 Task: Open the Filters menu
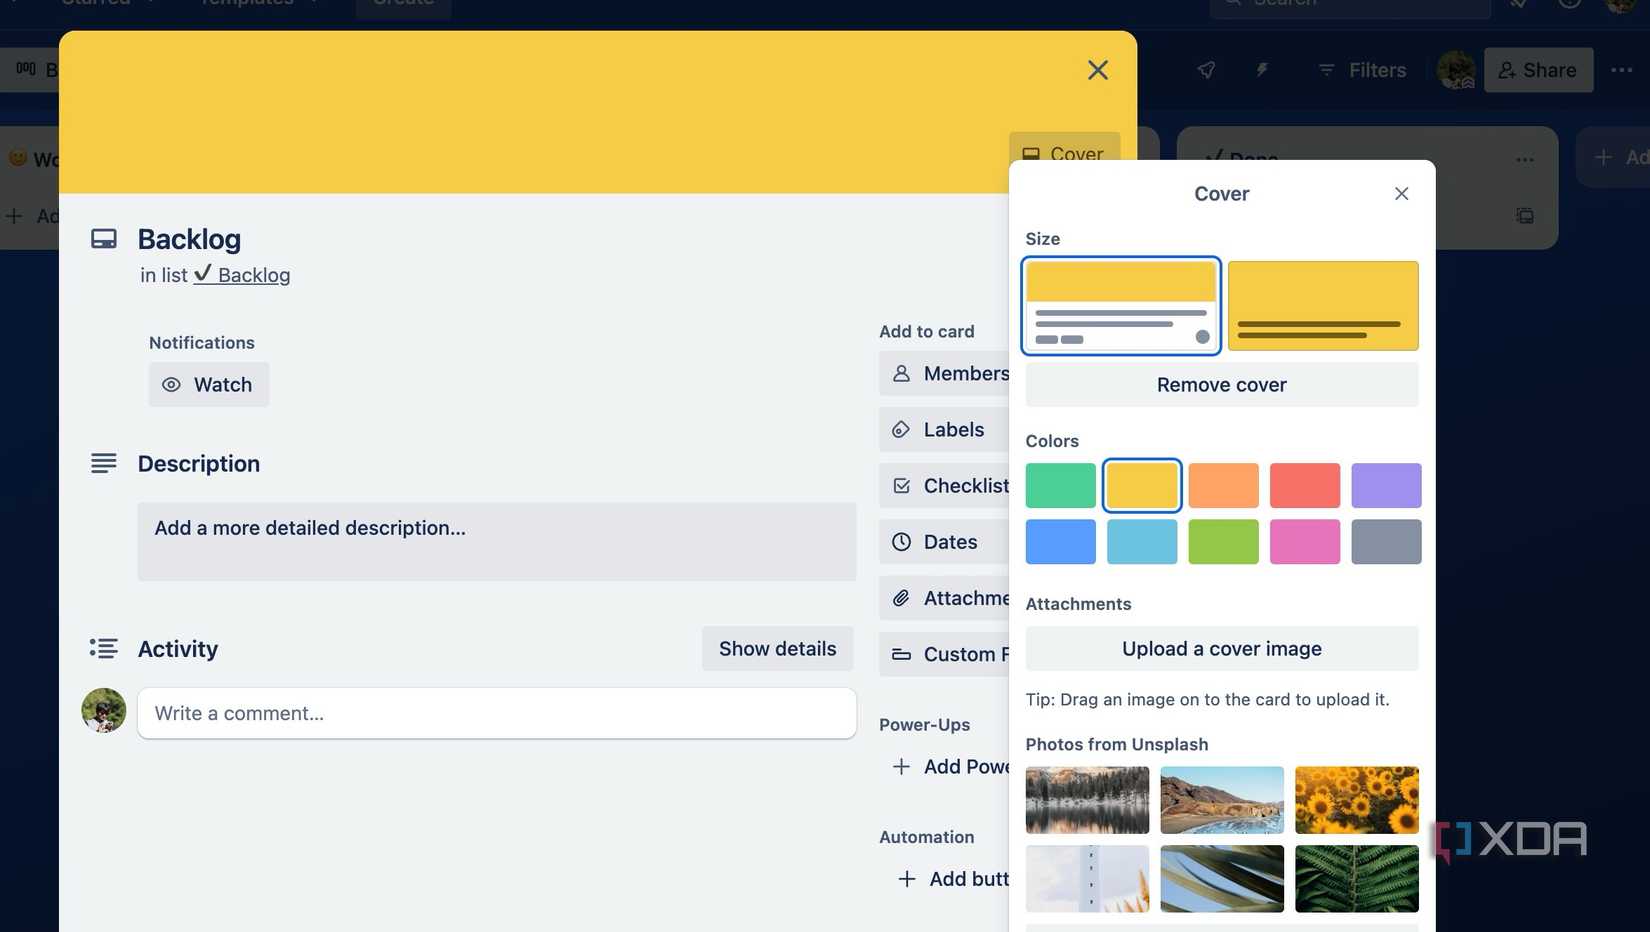[x=1360, y=69]
